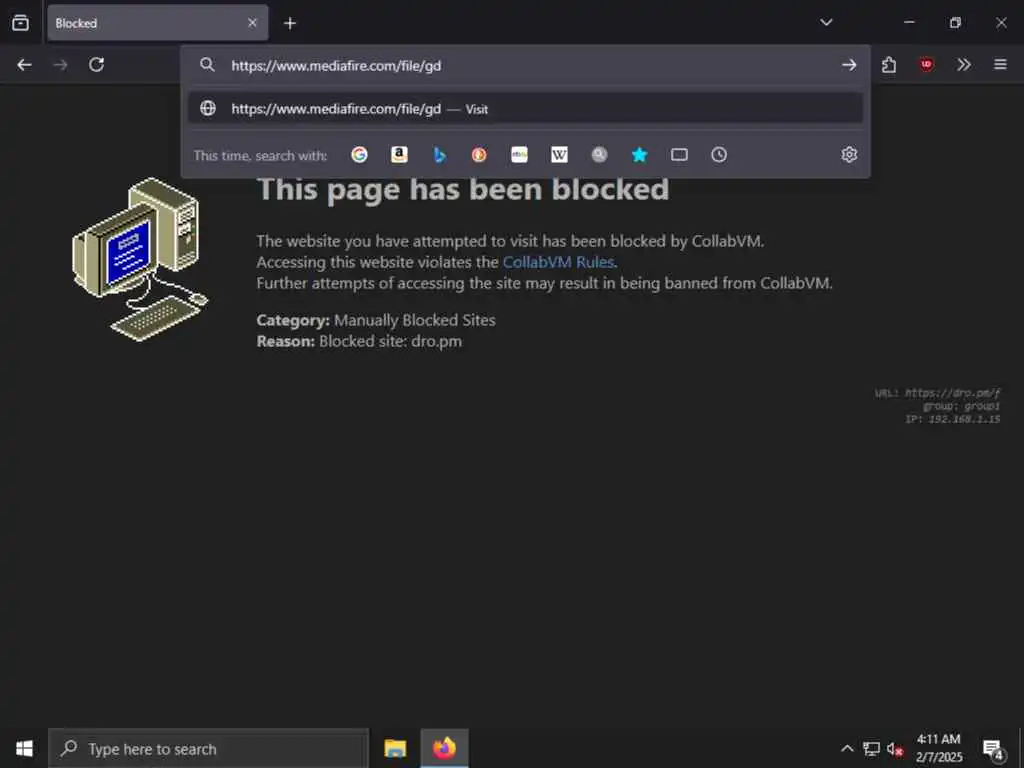This screenshot has height=768, width=1024.
Task: Switch to the Blocked tab
Action: (x=157, y=23)
